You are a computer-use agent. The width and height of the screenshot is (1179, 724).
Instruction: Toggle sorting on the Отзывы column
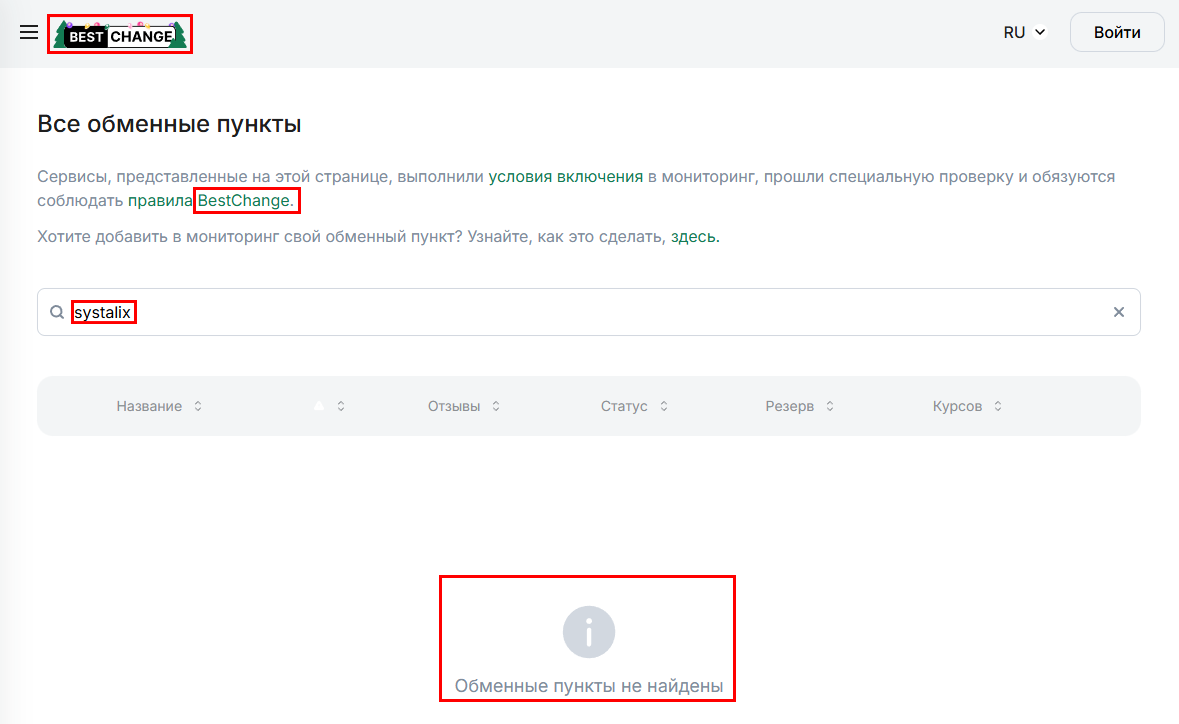tap(463, 406)
